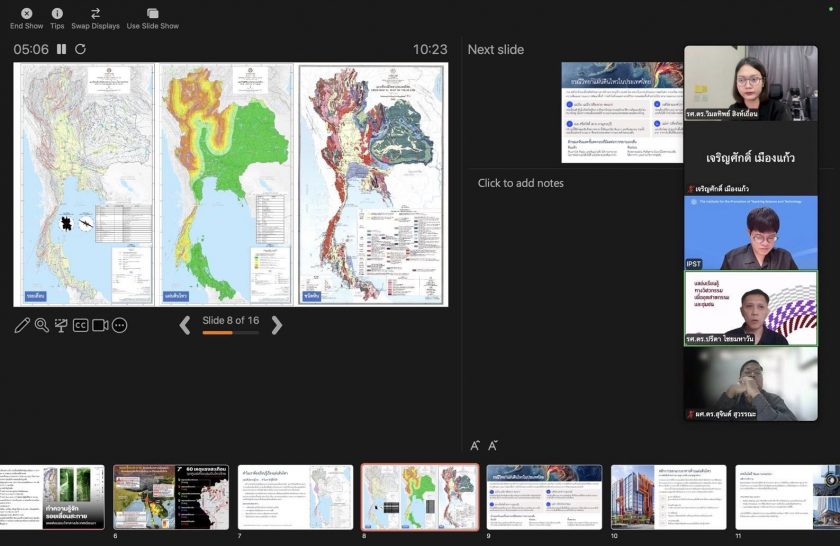
Task: Click Use Slide Show in the toolbar
Action: point(152,13)
